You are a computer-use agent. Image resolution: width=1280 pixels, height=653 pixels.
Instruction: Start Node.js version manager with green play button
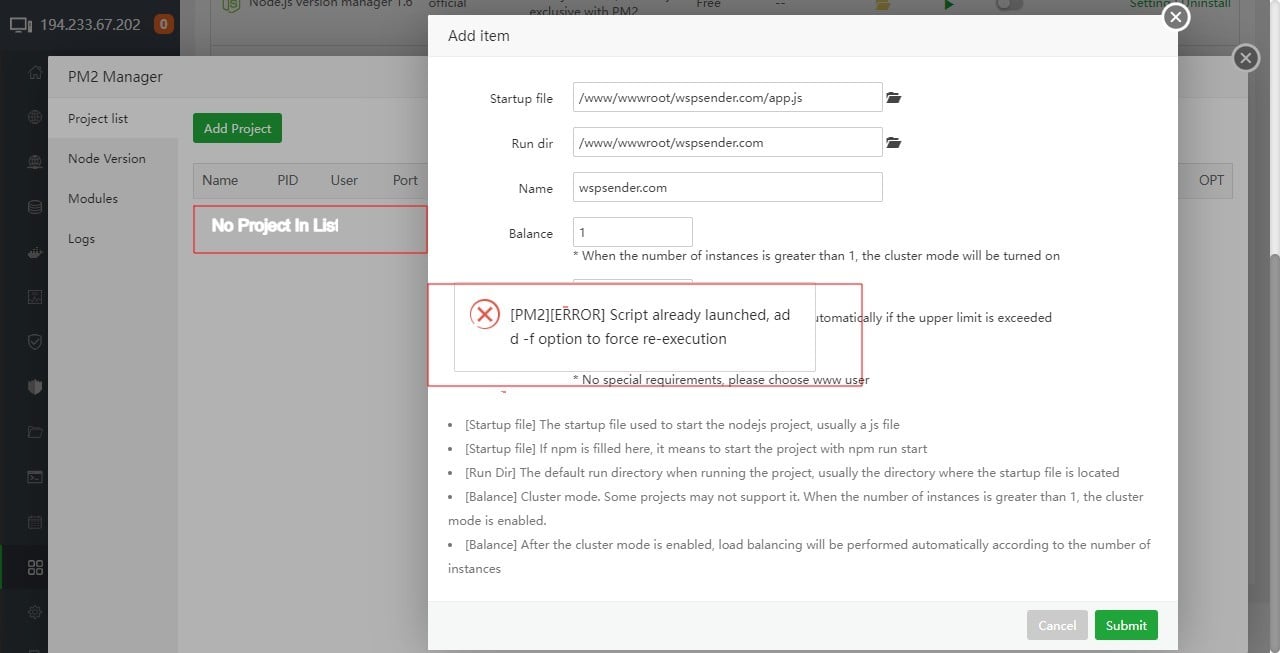pyautogui.click(x=948, y=5)
